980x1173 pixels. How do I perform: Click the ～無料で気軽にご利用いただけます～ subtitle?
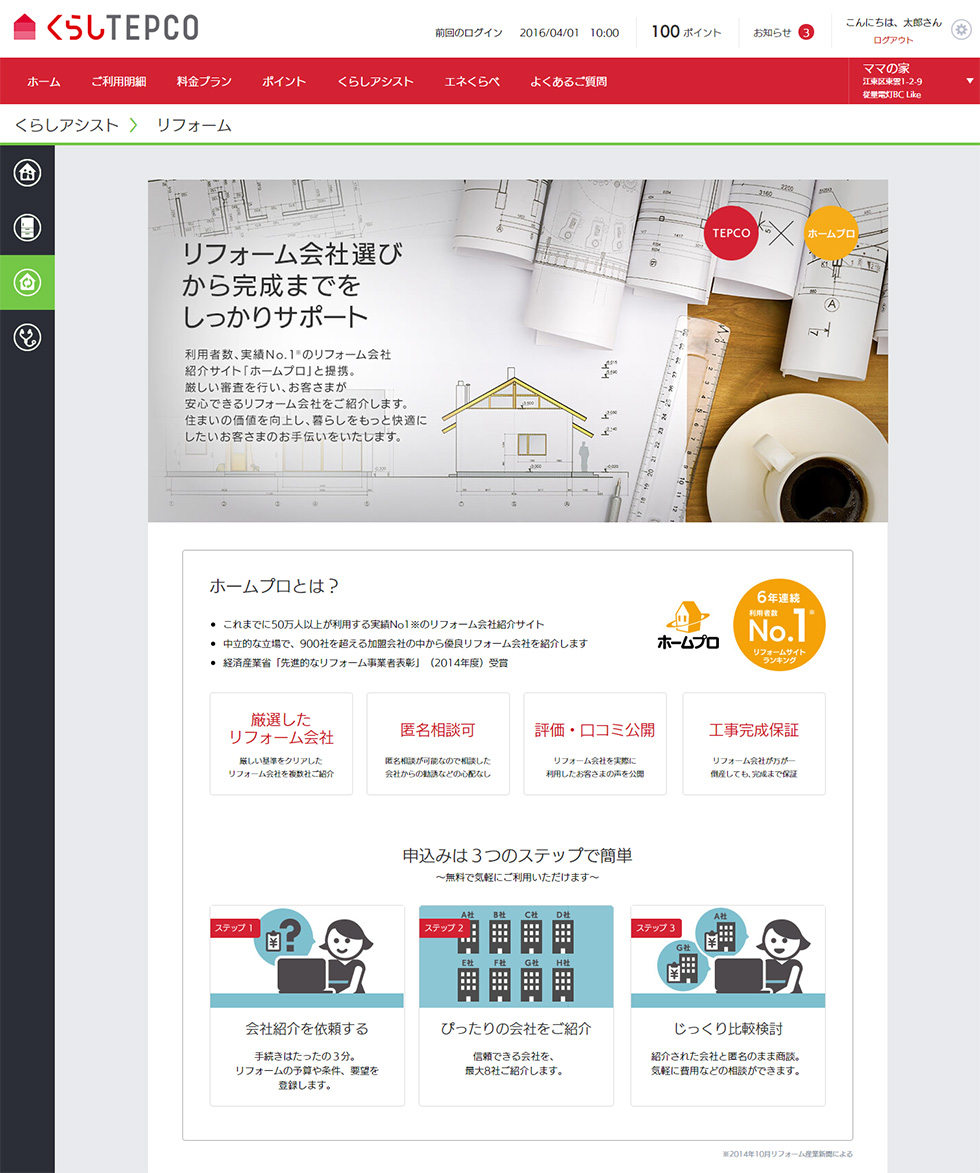click(x=518, y=877)
